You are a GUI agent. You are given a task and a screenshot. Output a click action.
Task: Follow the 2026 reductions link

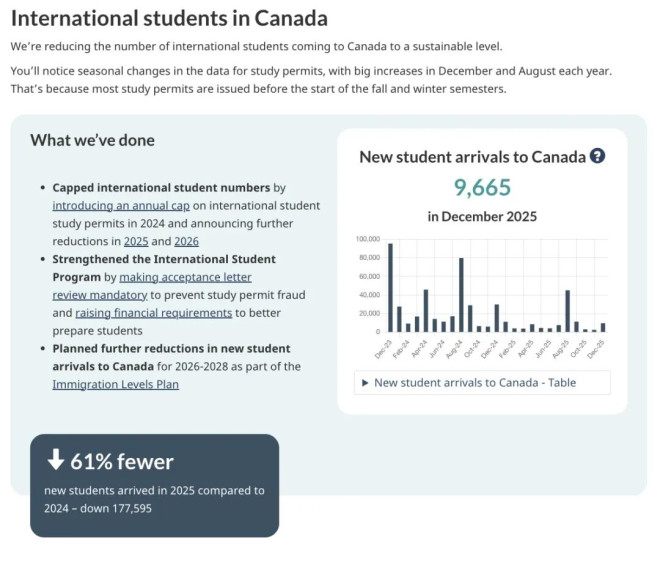click(186, 241)
